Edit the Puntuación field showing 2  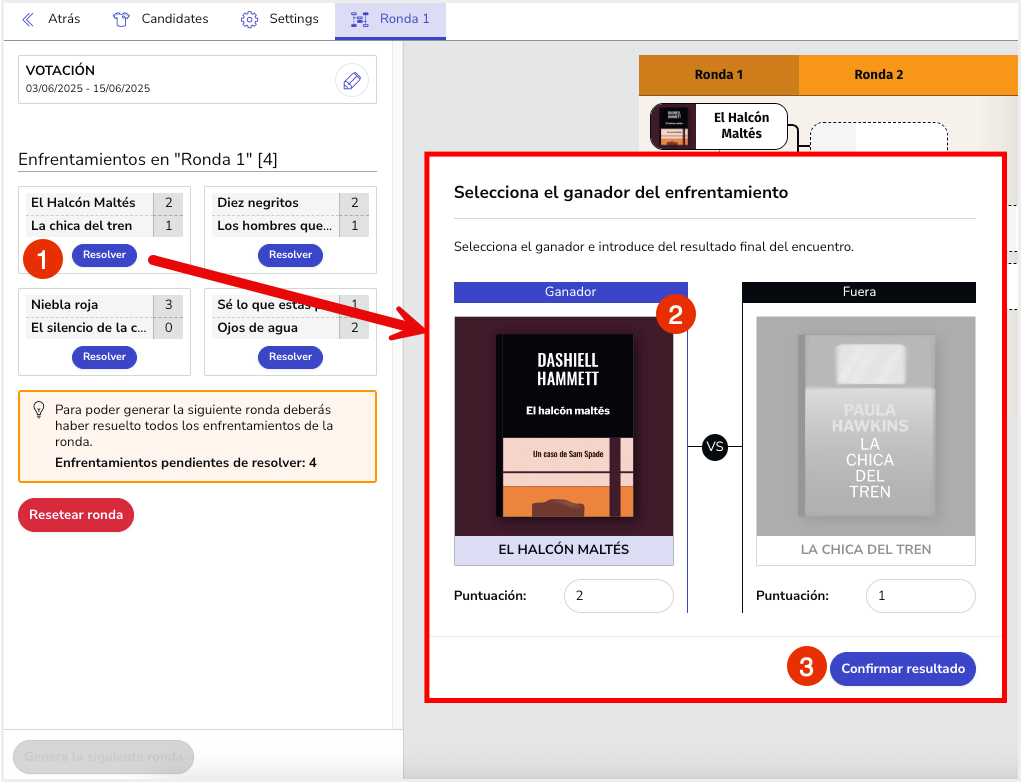pyautogui.click(x=619, y=596)
